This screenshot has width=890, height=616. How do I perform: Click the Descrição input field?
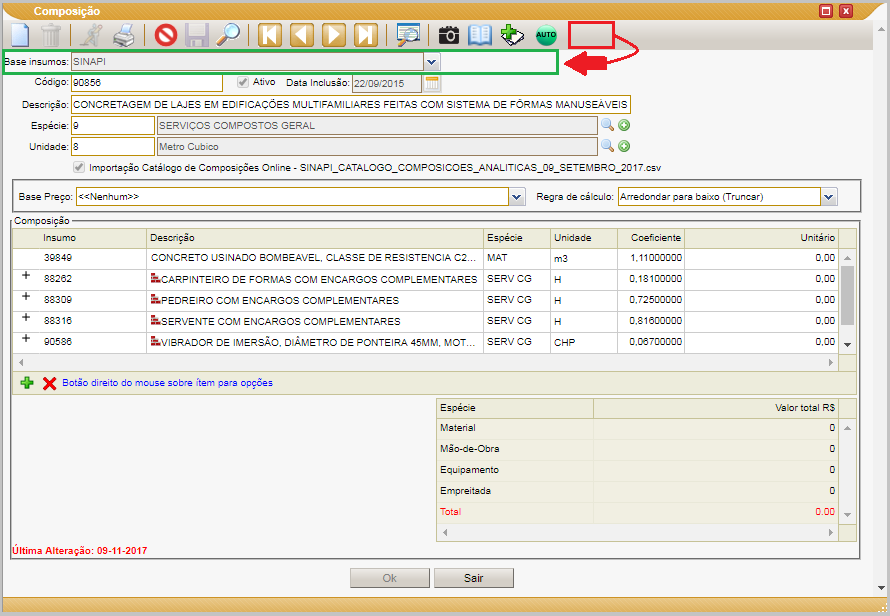pos(351,104)
